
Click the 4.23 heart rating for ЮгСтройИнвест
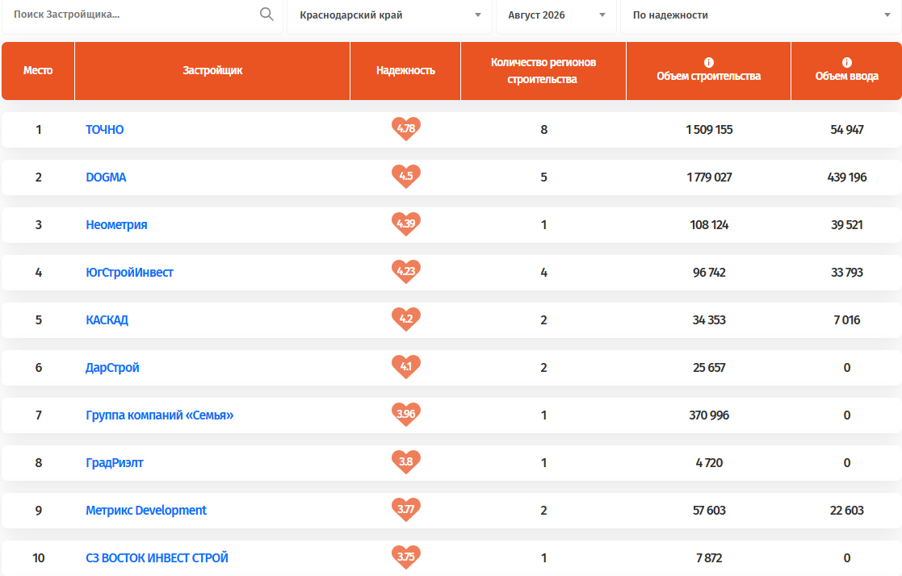click(406, 272)
